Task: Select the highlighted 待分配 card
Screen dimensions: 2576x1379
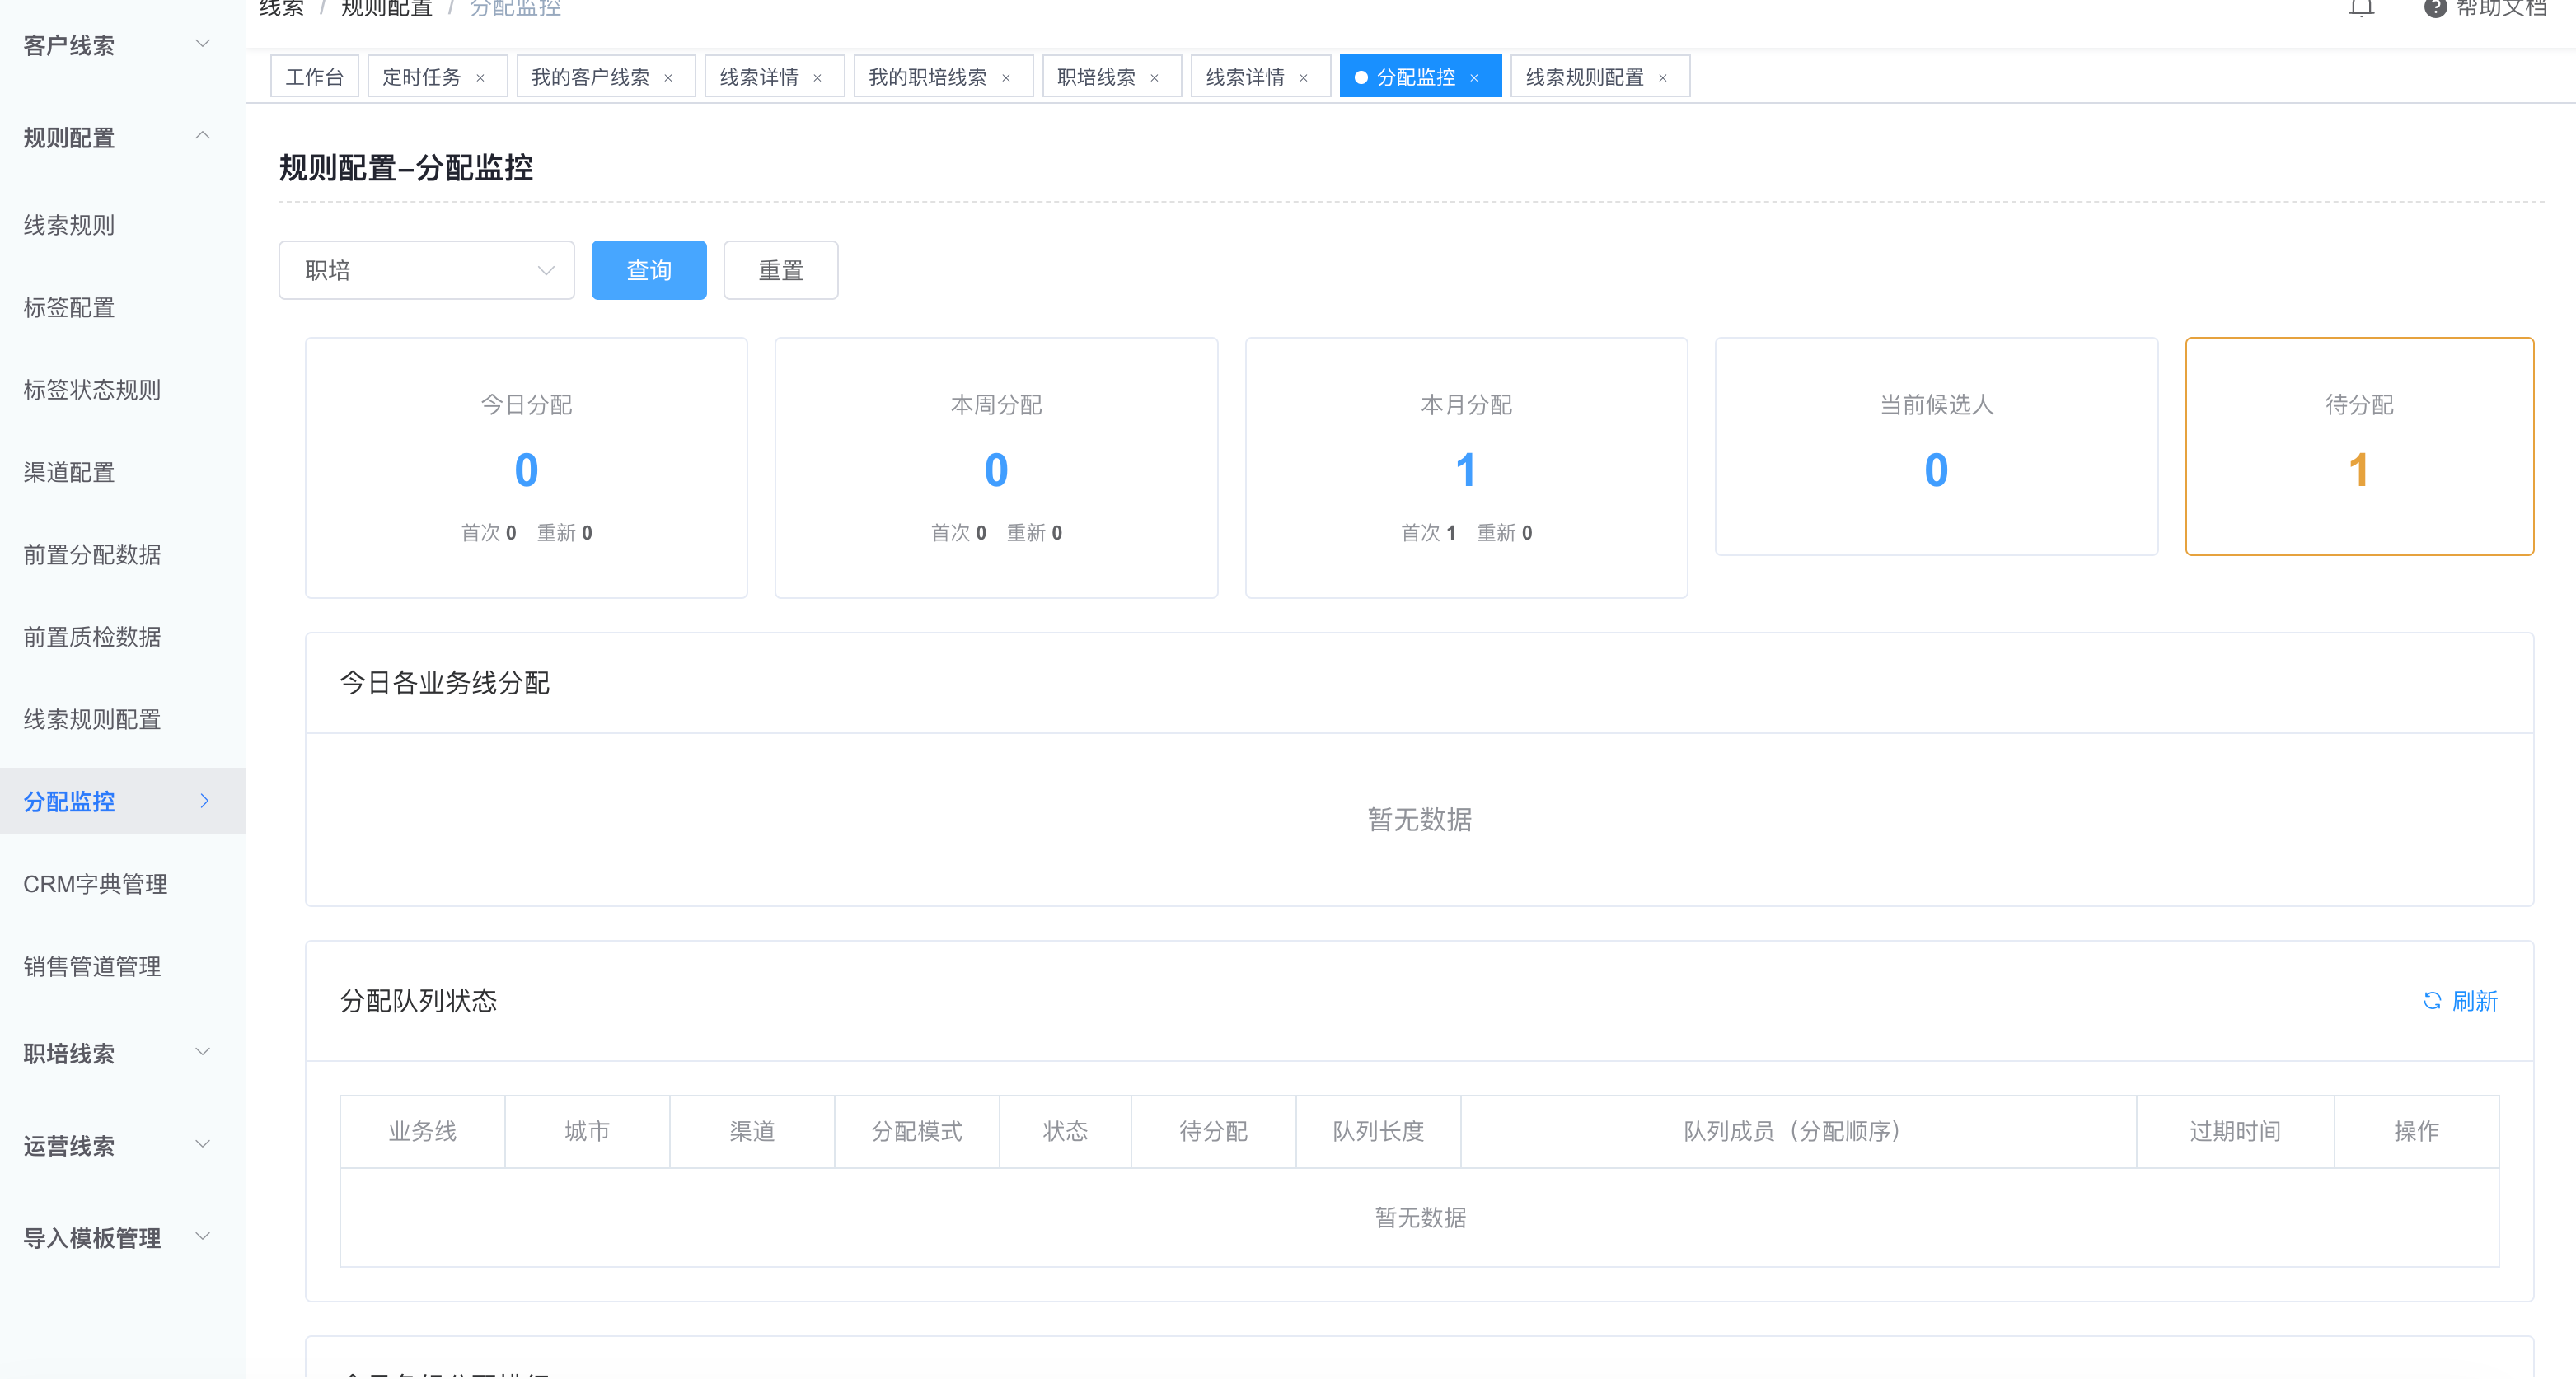Action: (2359, 446)
